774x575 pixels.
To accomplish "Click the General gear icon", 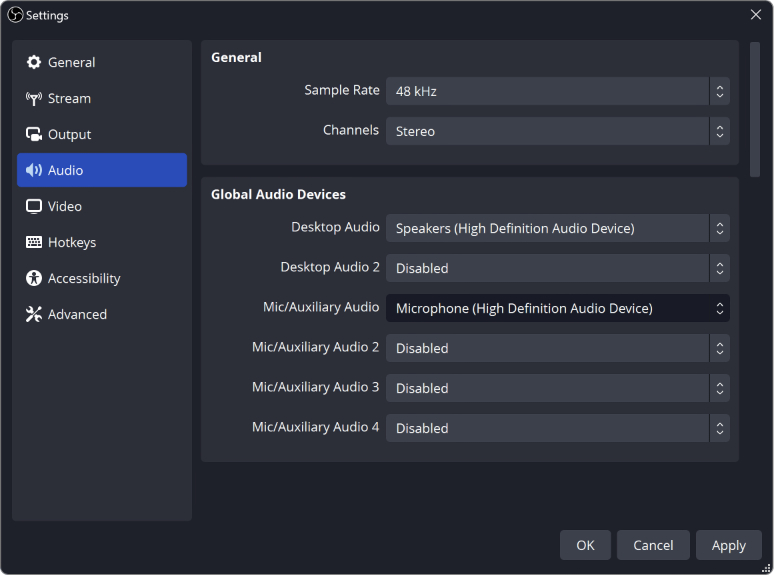I will 34,62.
